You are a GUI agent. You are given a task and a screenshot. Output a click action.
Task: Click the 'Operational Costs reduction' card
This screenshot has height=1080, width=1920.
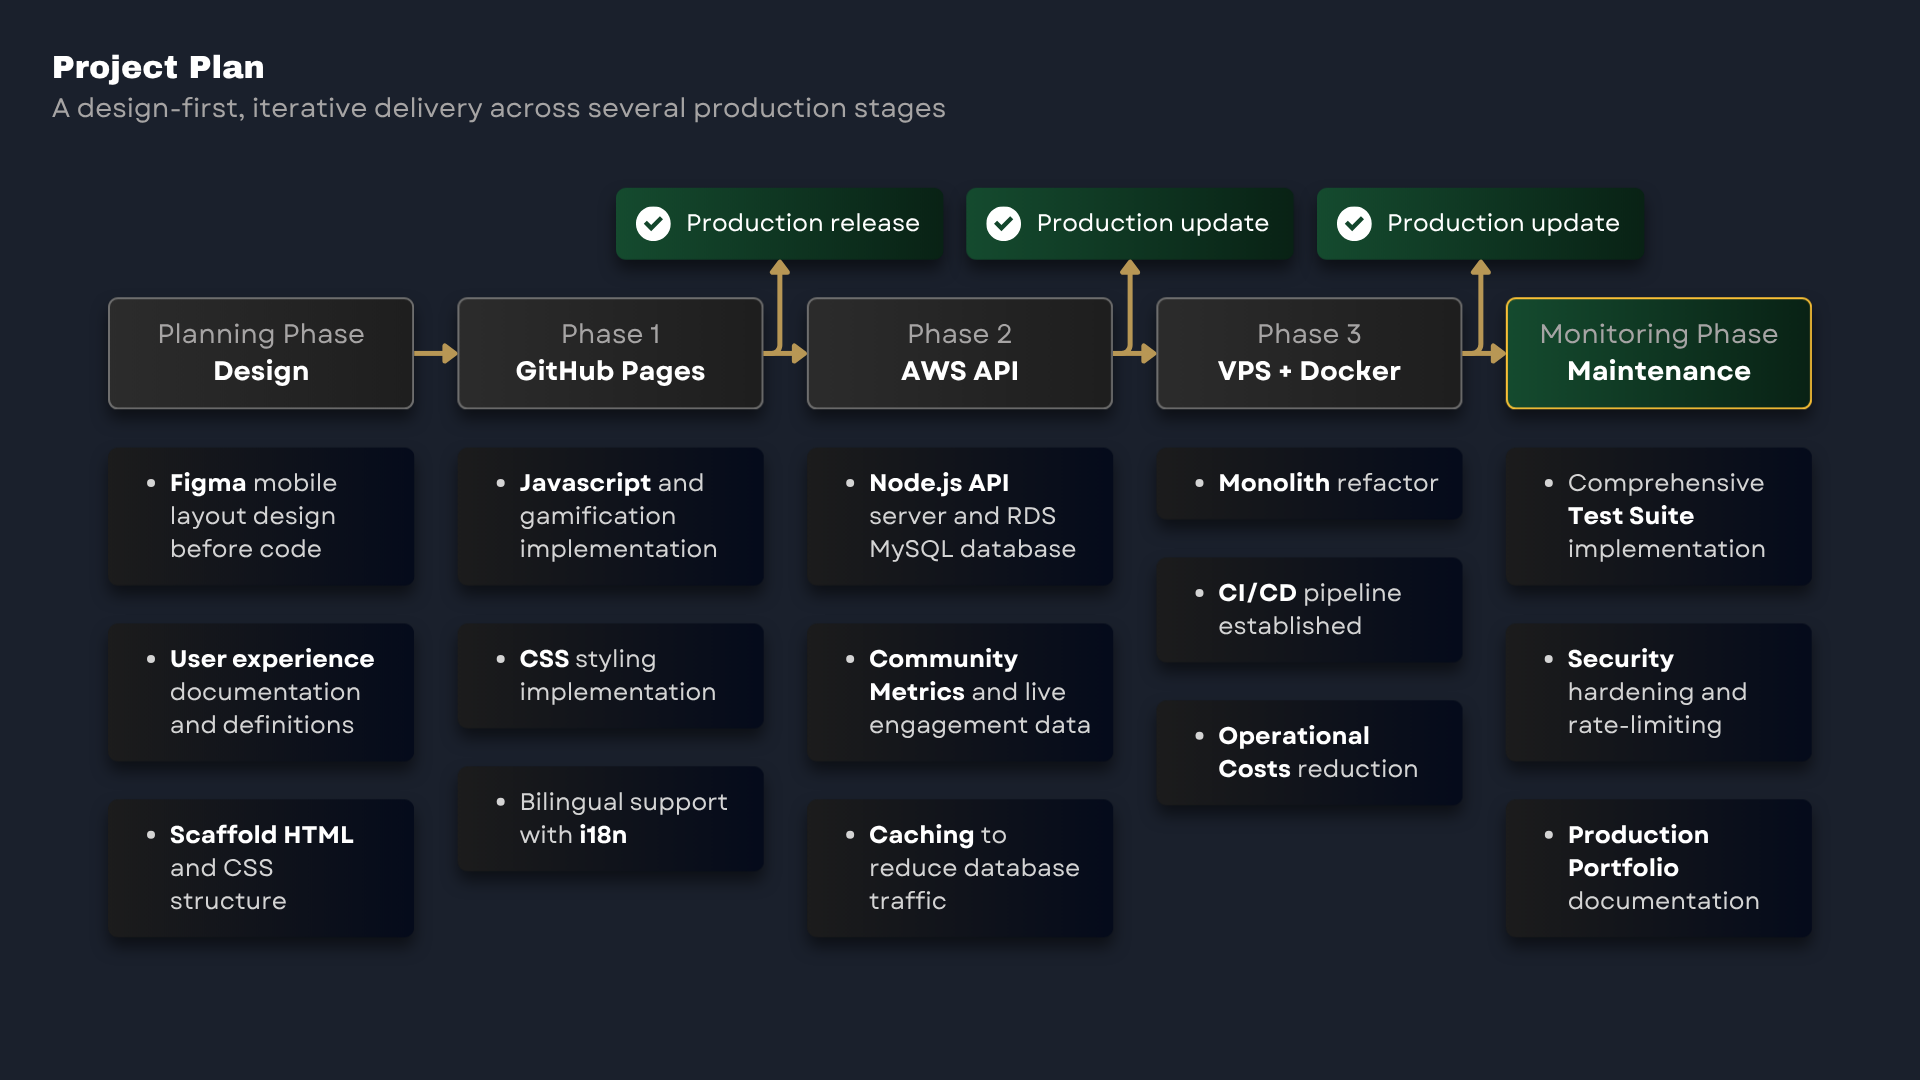[x=1309, y=752]
